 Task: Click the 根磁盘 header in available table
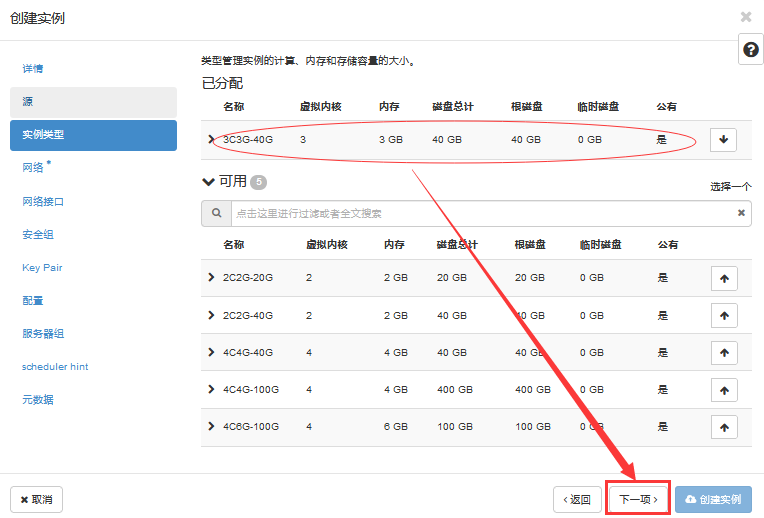coord(530,245)
